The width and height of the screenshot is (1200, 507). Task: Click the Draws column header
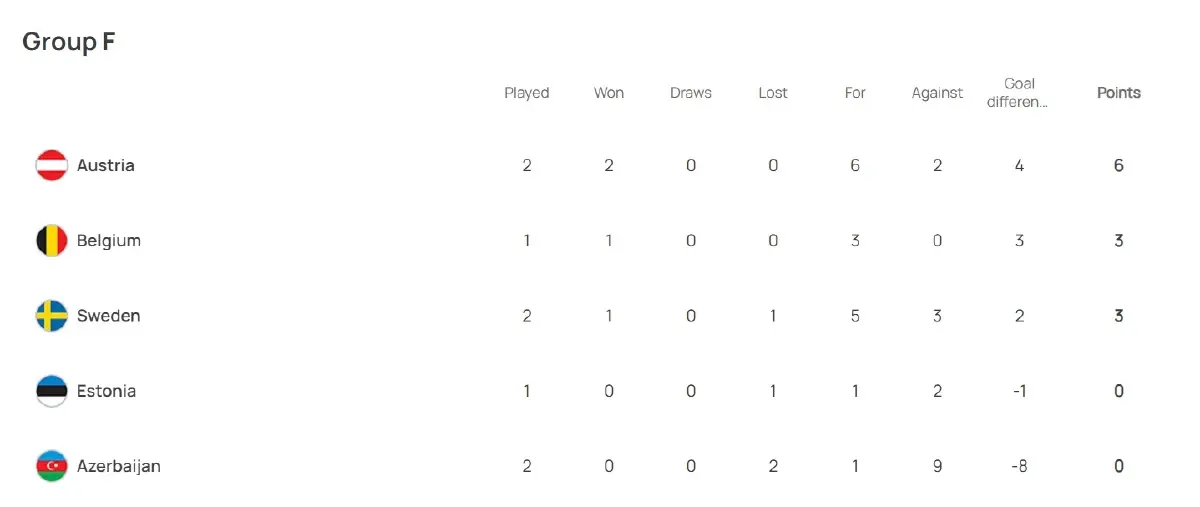691,93
